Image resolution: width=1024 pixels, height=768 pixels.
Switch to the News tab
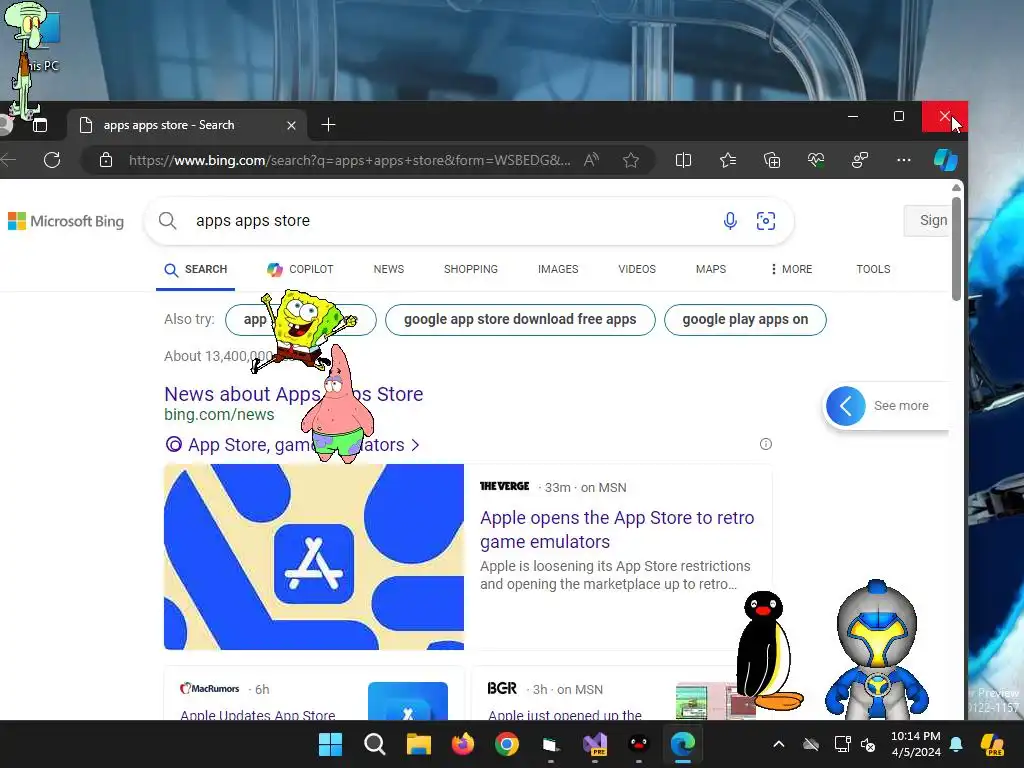click(389, 269)
